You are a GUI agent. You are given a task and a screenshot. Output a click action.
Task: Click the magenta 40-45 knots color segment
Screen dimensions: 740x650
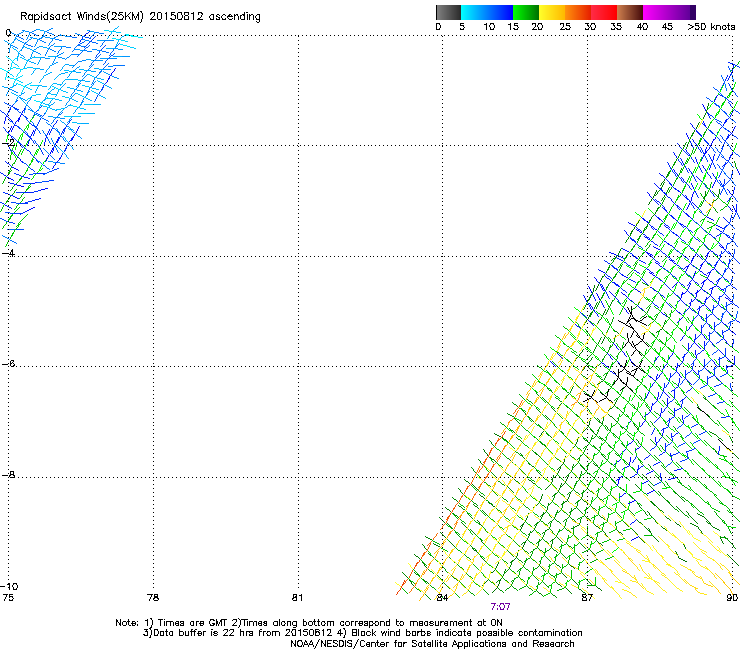pyautogui.click(x=656, y=12)
